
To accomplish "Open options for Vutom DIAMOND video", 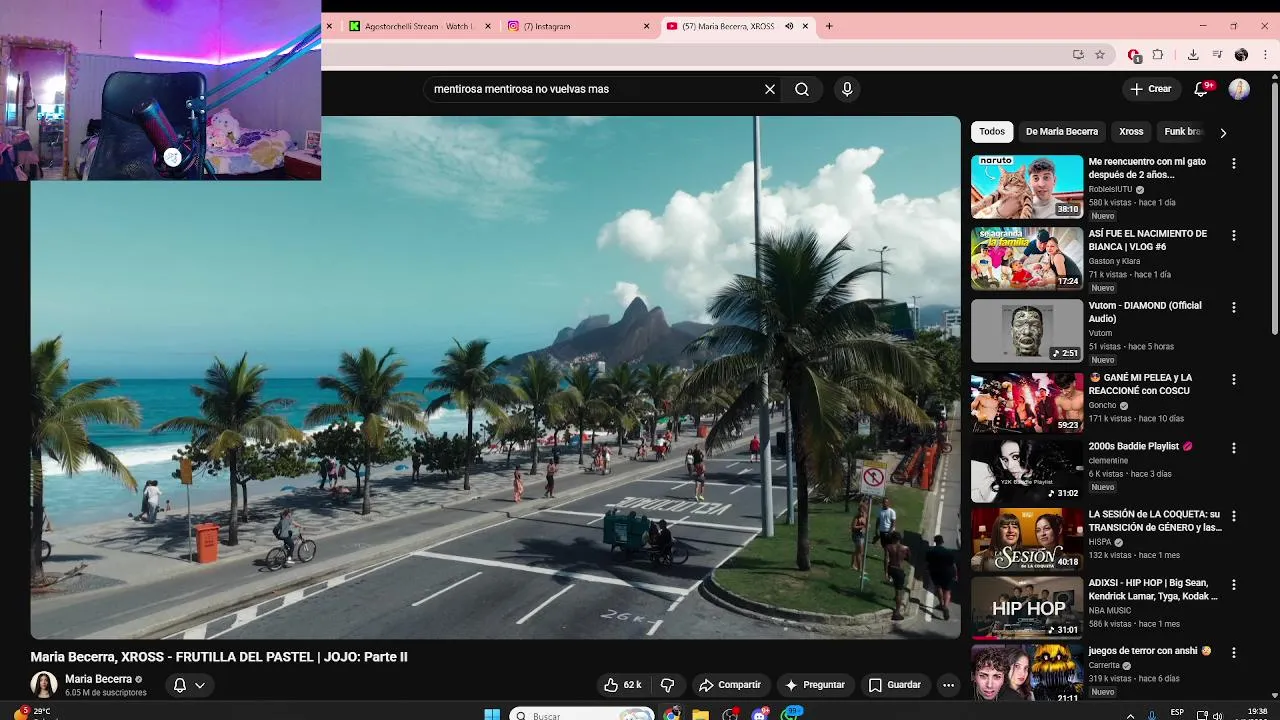I will coord(1233,307).
